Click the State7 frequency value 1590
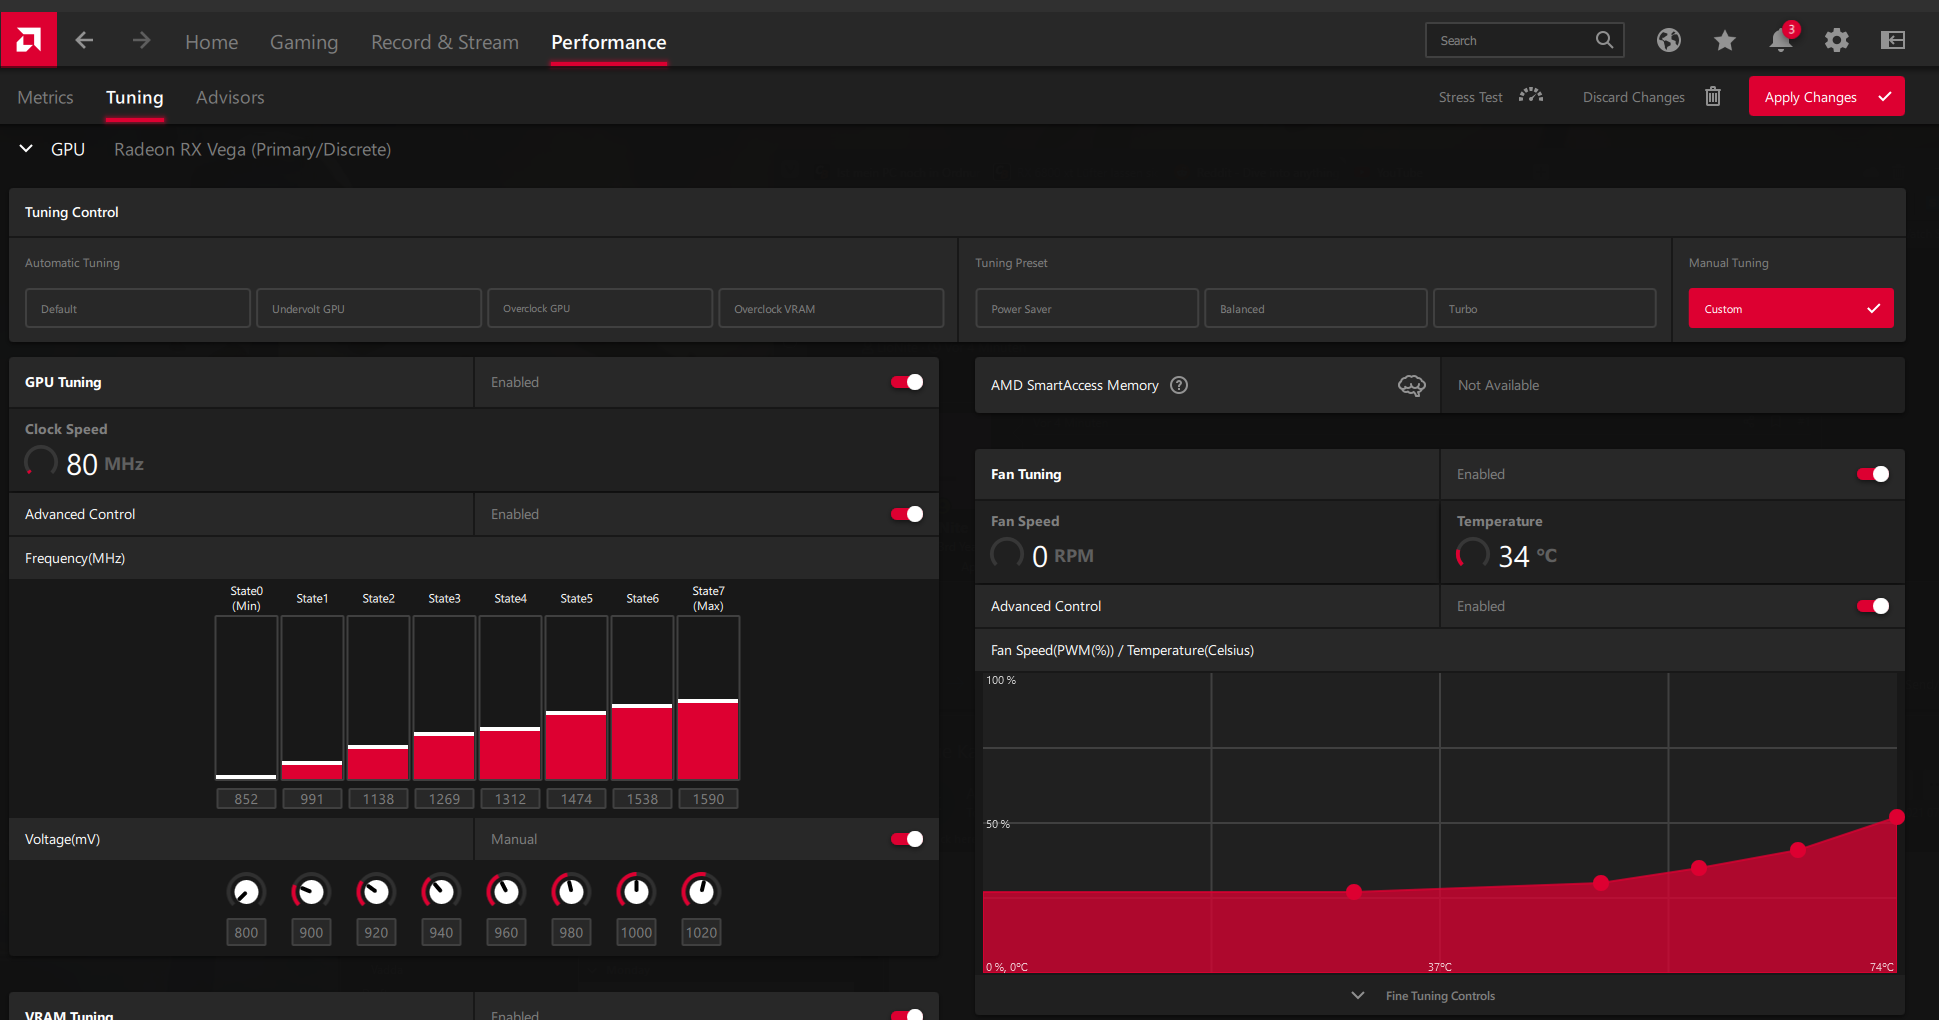This screenshot has height=1020, width=1939. tap(708, 799)
